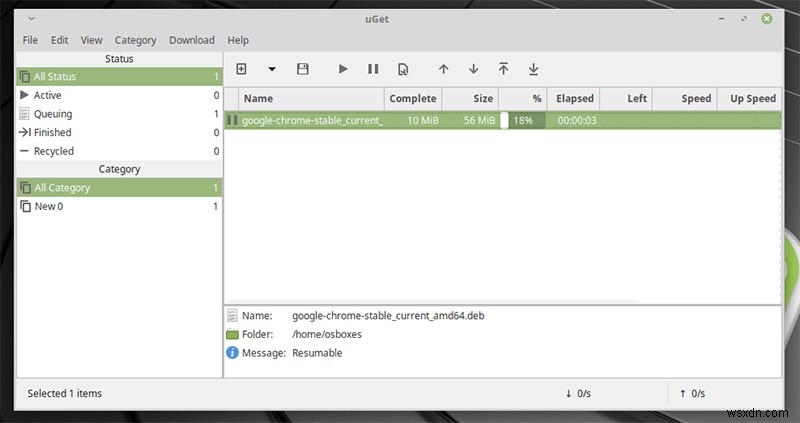The width and height of the screenshot is (800, 423).
Task: Select All Category in sidebar
Action: tap(119, 188)
